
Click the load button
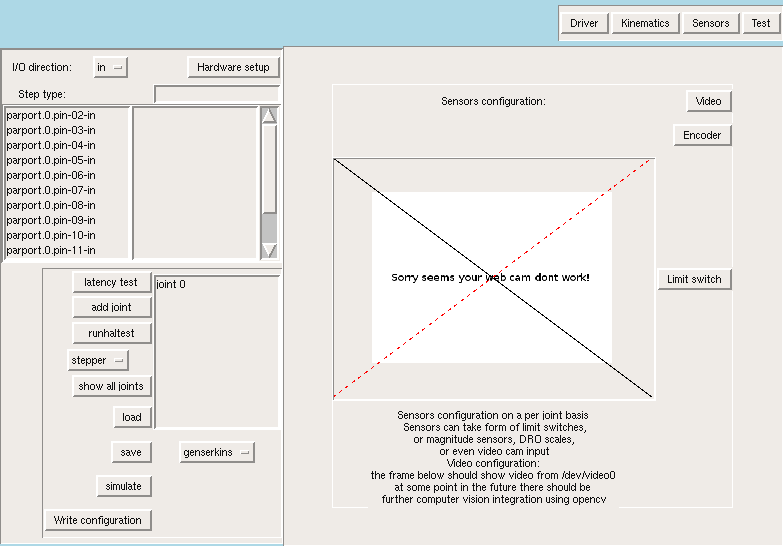point(132,417)
